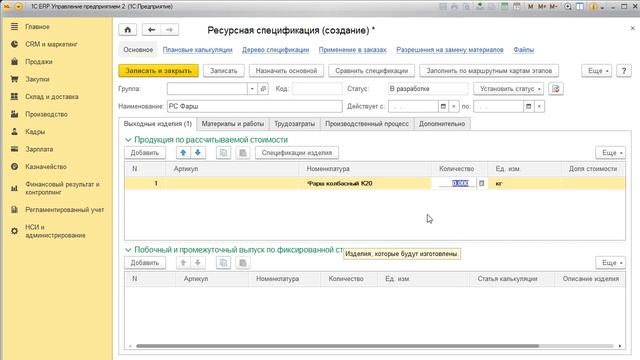Open the Казначейство section
640x360 pixels.
point(46,167)
